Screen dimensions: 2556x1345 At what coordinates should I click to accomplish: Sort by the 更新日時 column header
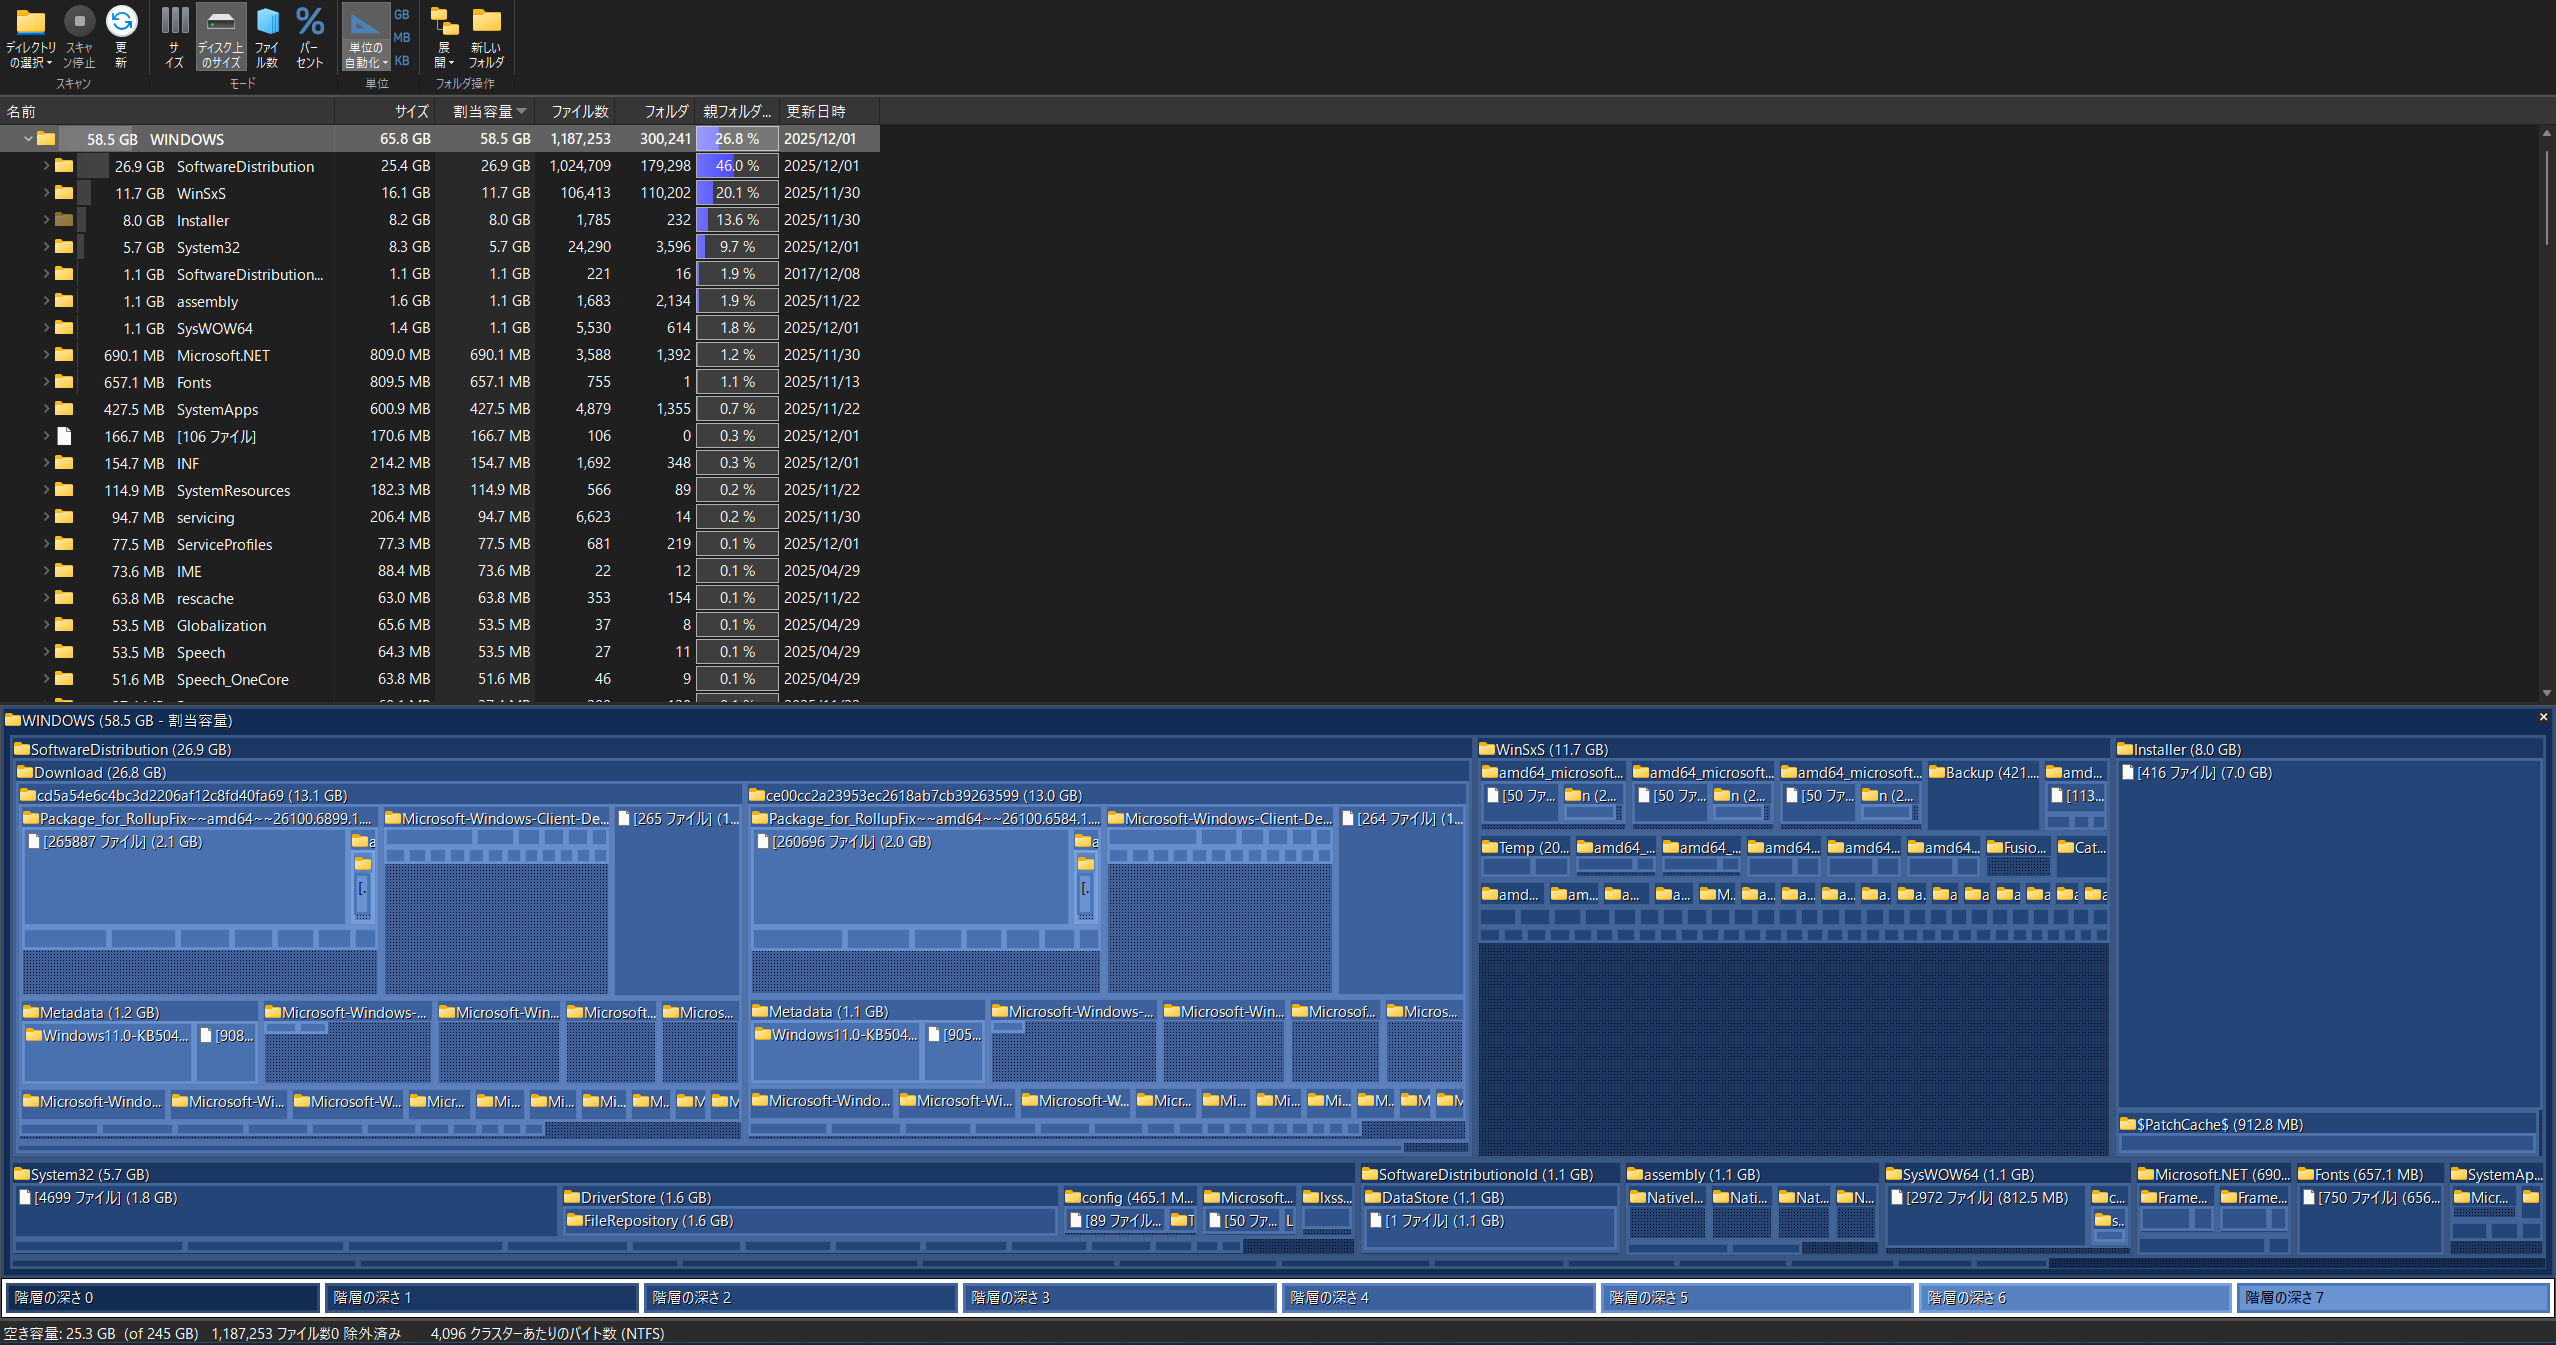pos(829,111)
